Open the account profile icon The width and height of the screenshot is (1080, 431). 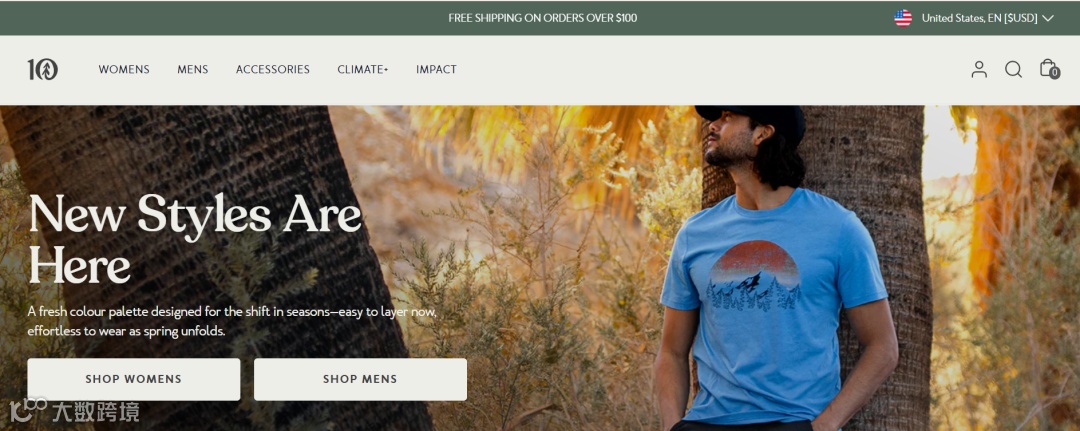(x=979, y=69)
